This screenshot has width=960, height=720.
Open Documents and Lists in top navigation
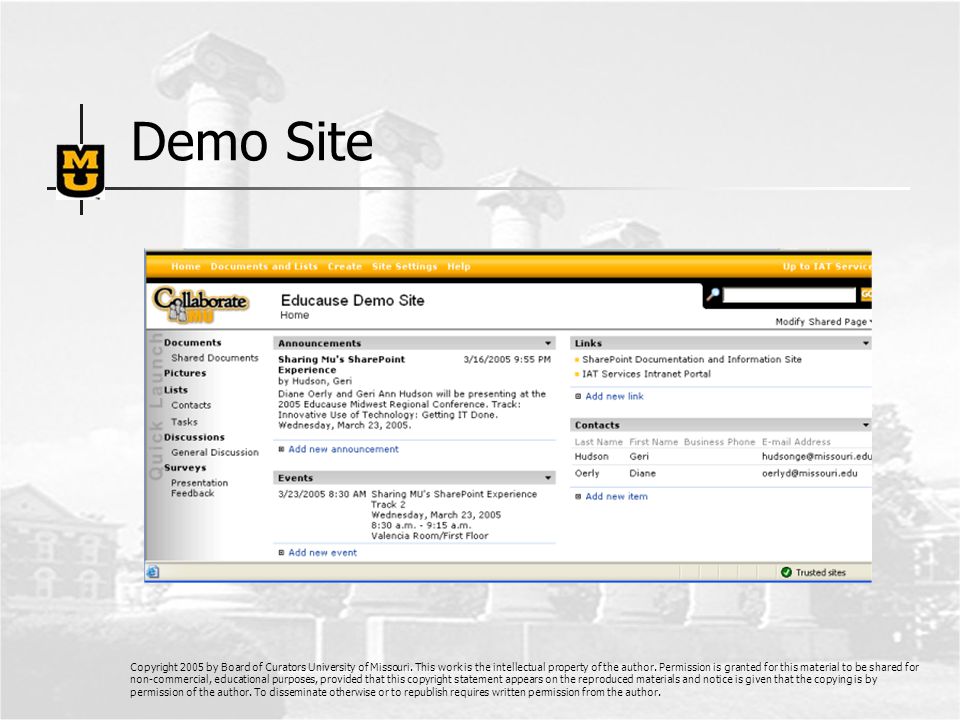click(264, 266)
